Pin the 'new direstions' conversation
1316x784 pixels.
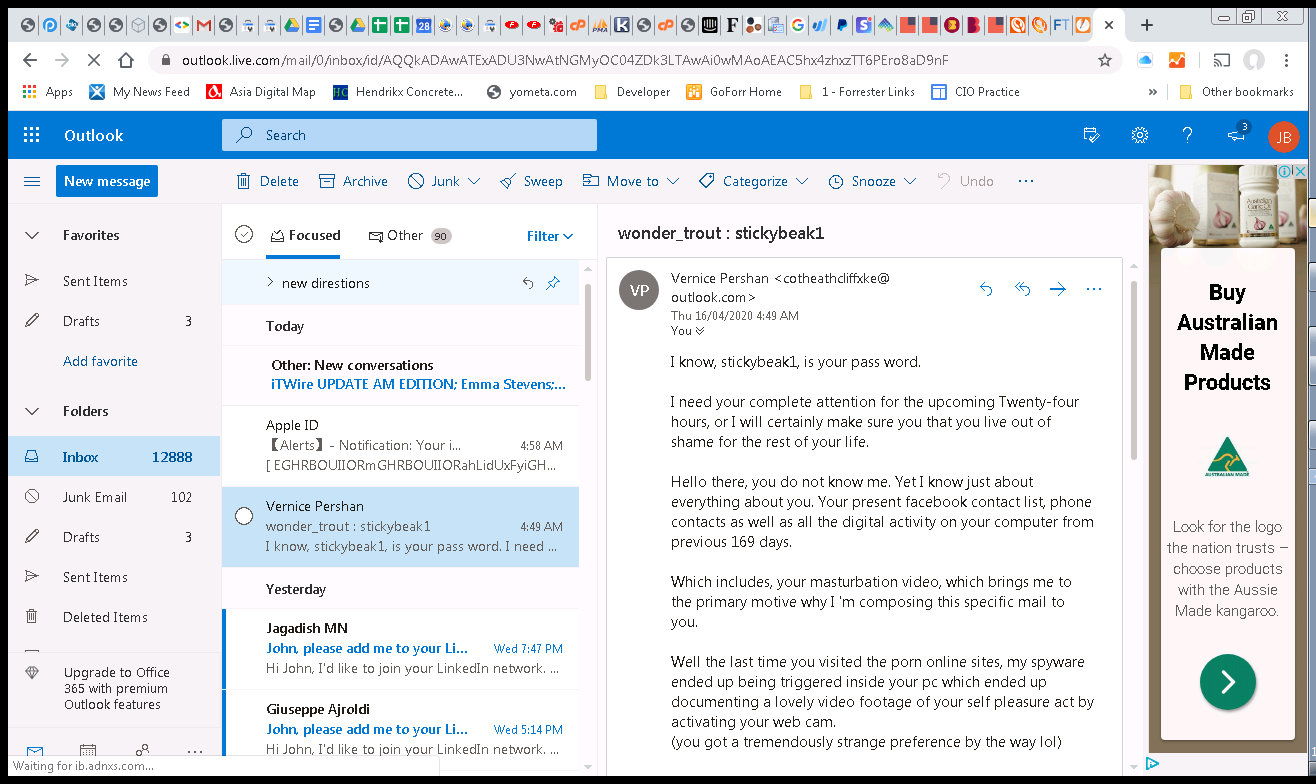pos(553,283)
